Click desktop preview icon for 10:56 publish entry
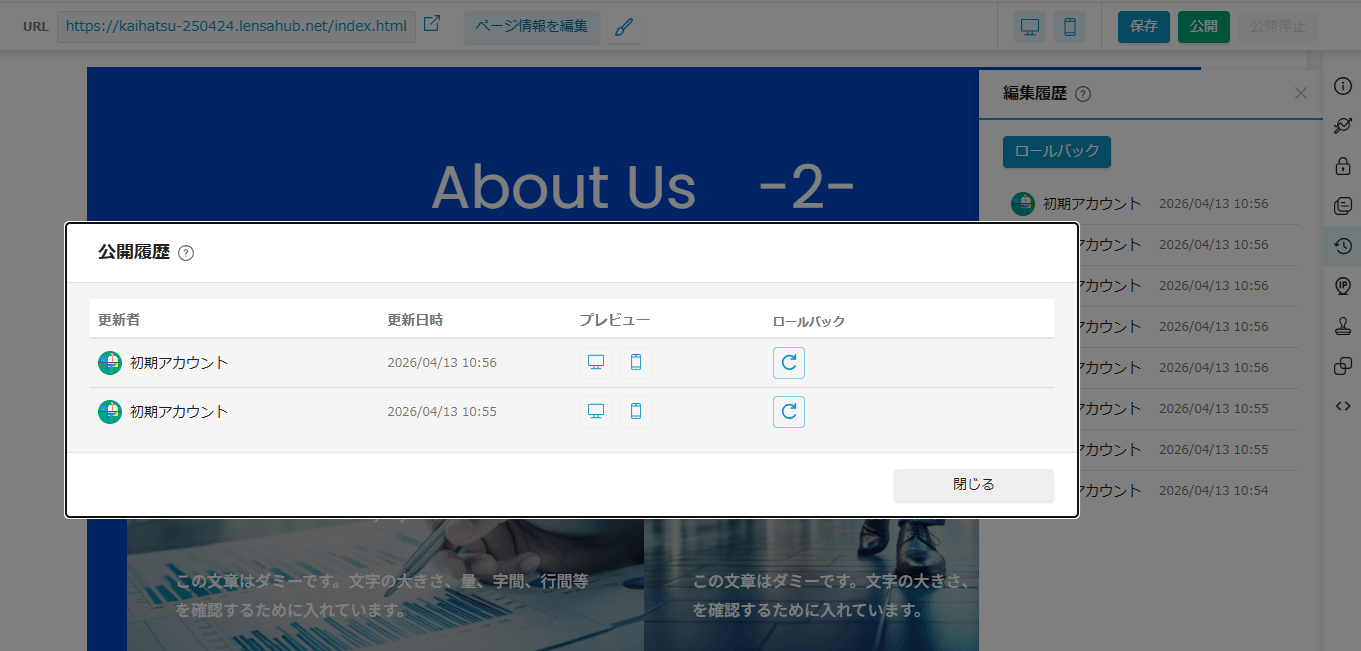 coord(596,362)
